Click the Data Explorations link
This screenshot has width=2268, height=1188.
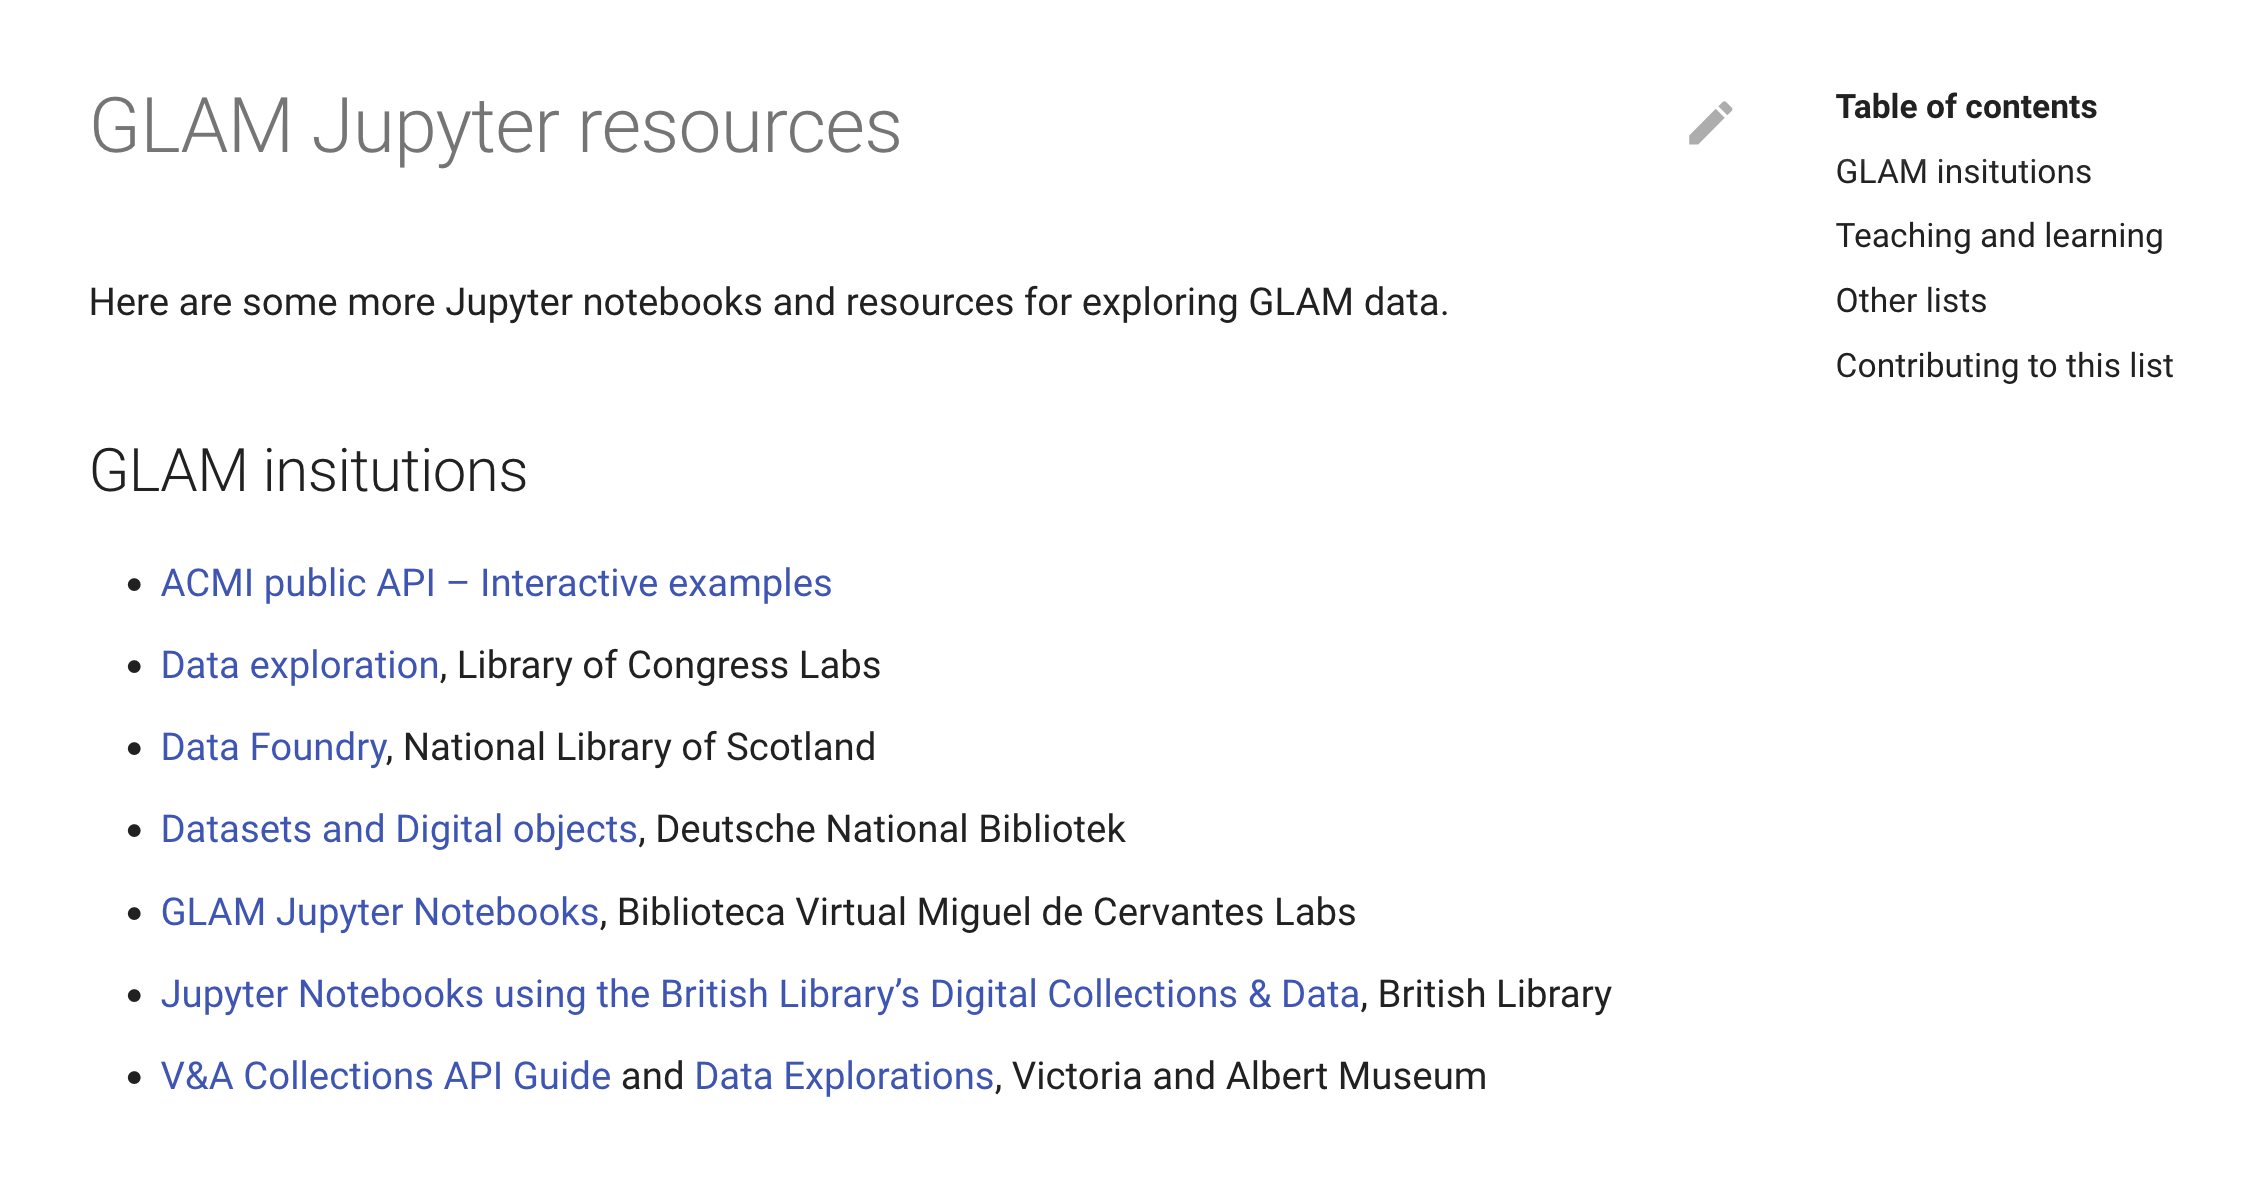coord(844,1076)
